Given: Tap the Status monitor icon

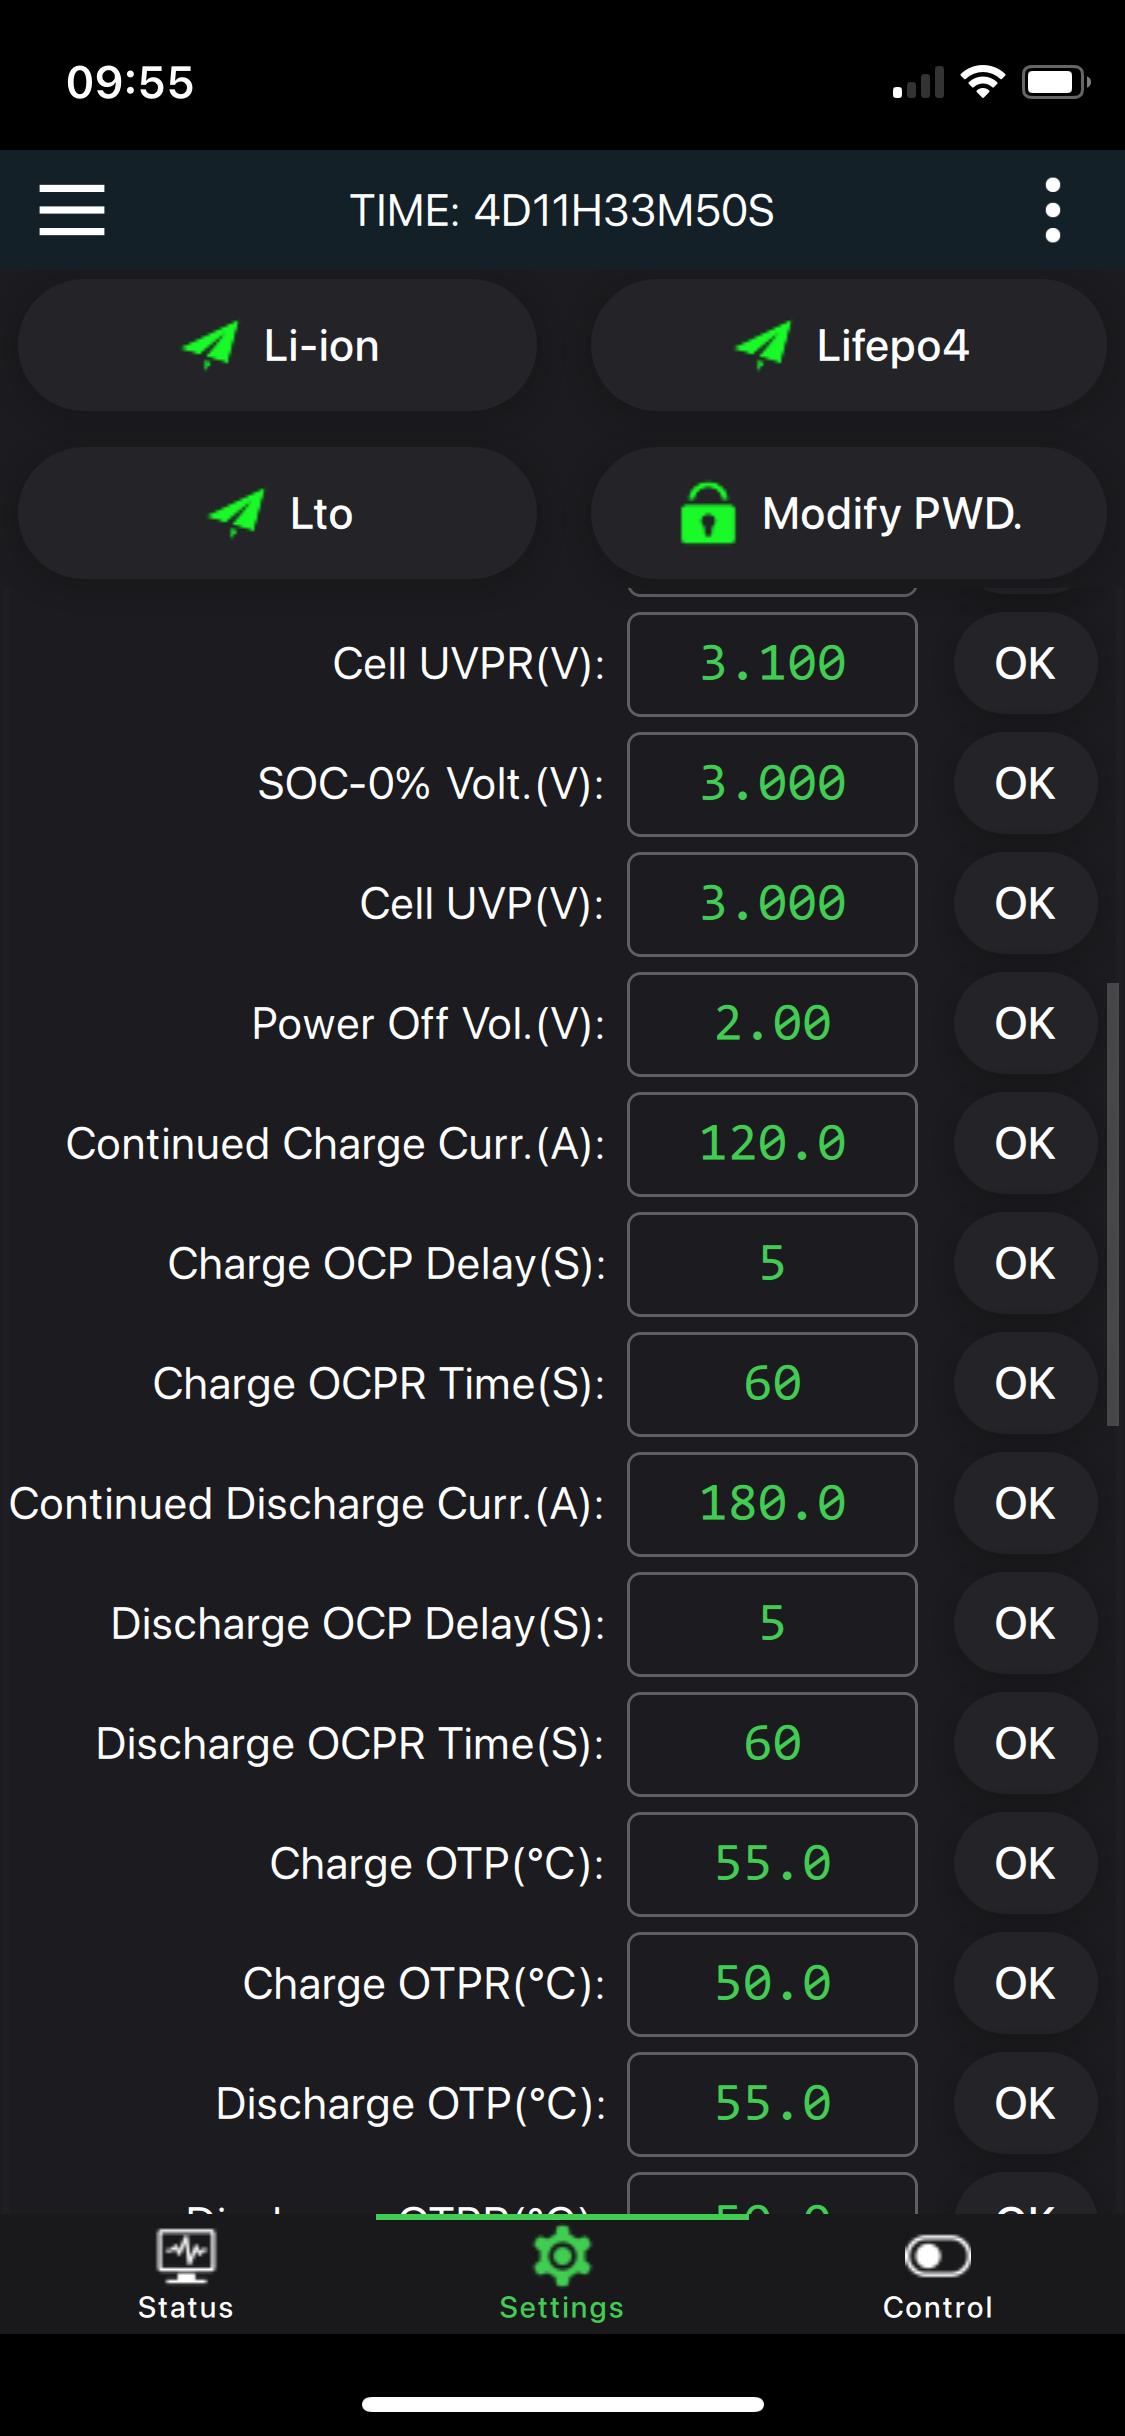Looking at the screenshot, I should tap(186, 2256).
